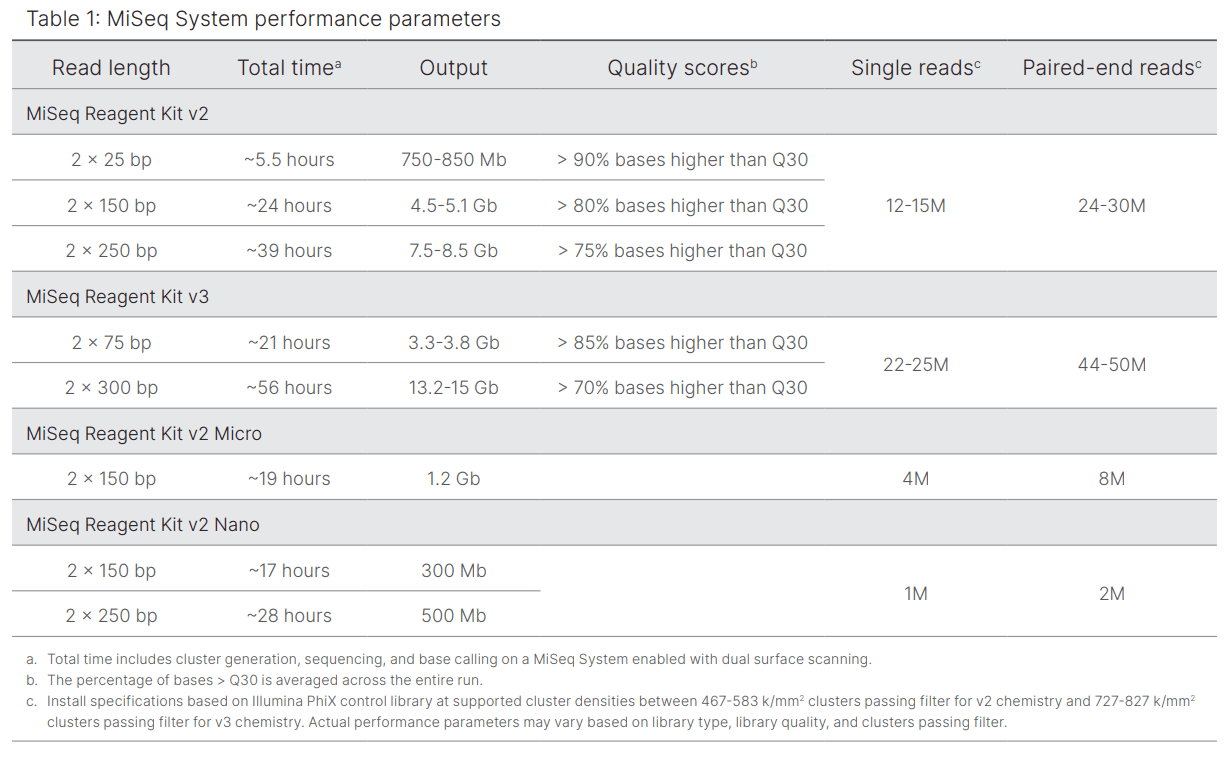Click the 'Paired-end reads' column header
The width and height of the screenshot is (1232, 759).
point(1111,68)
